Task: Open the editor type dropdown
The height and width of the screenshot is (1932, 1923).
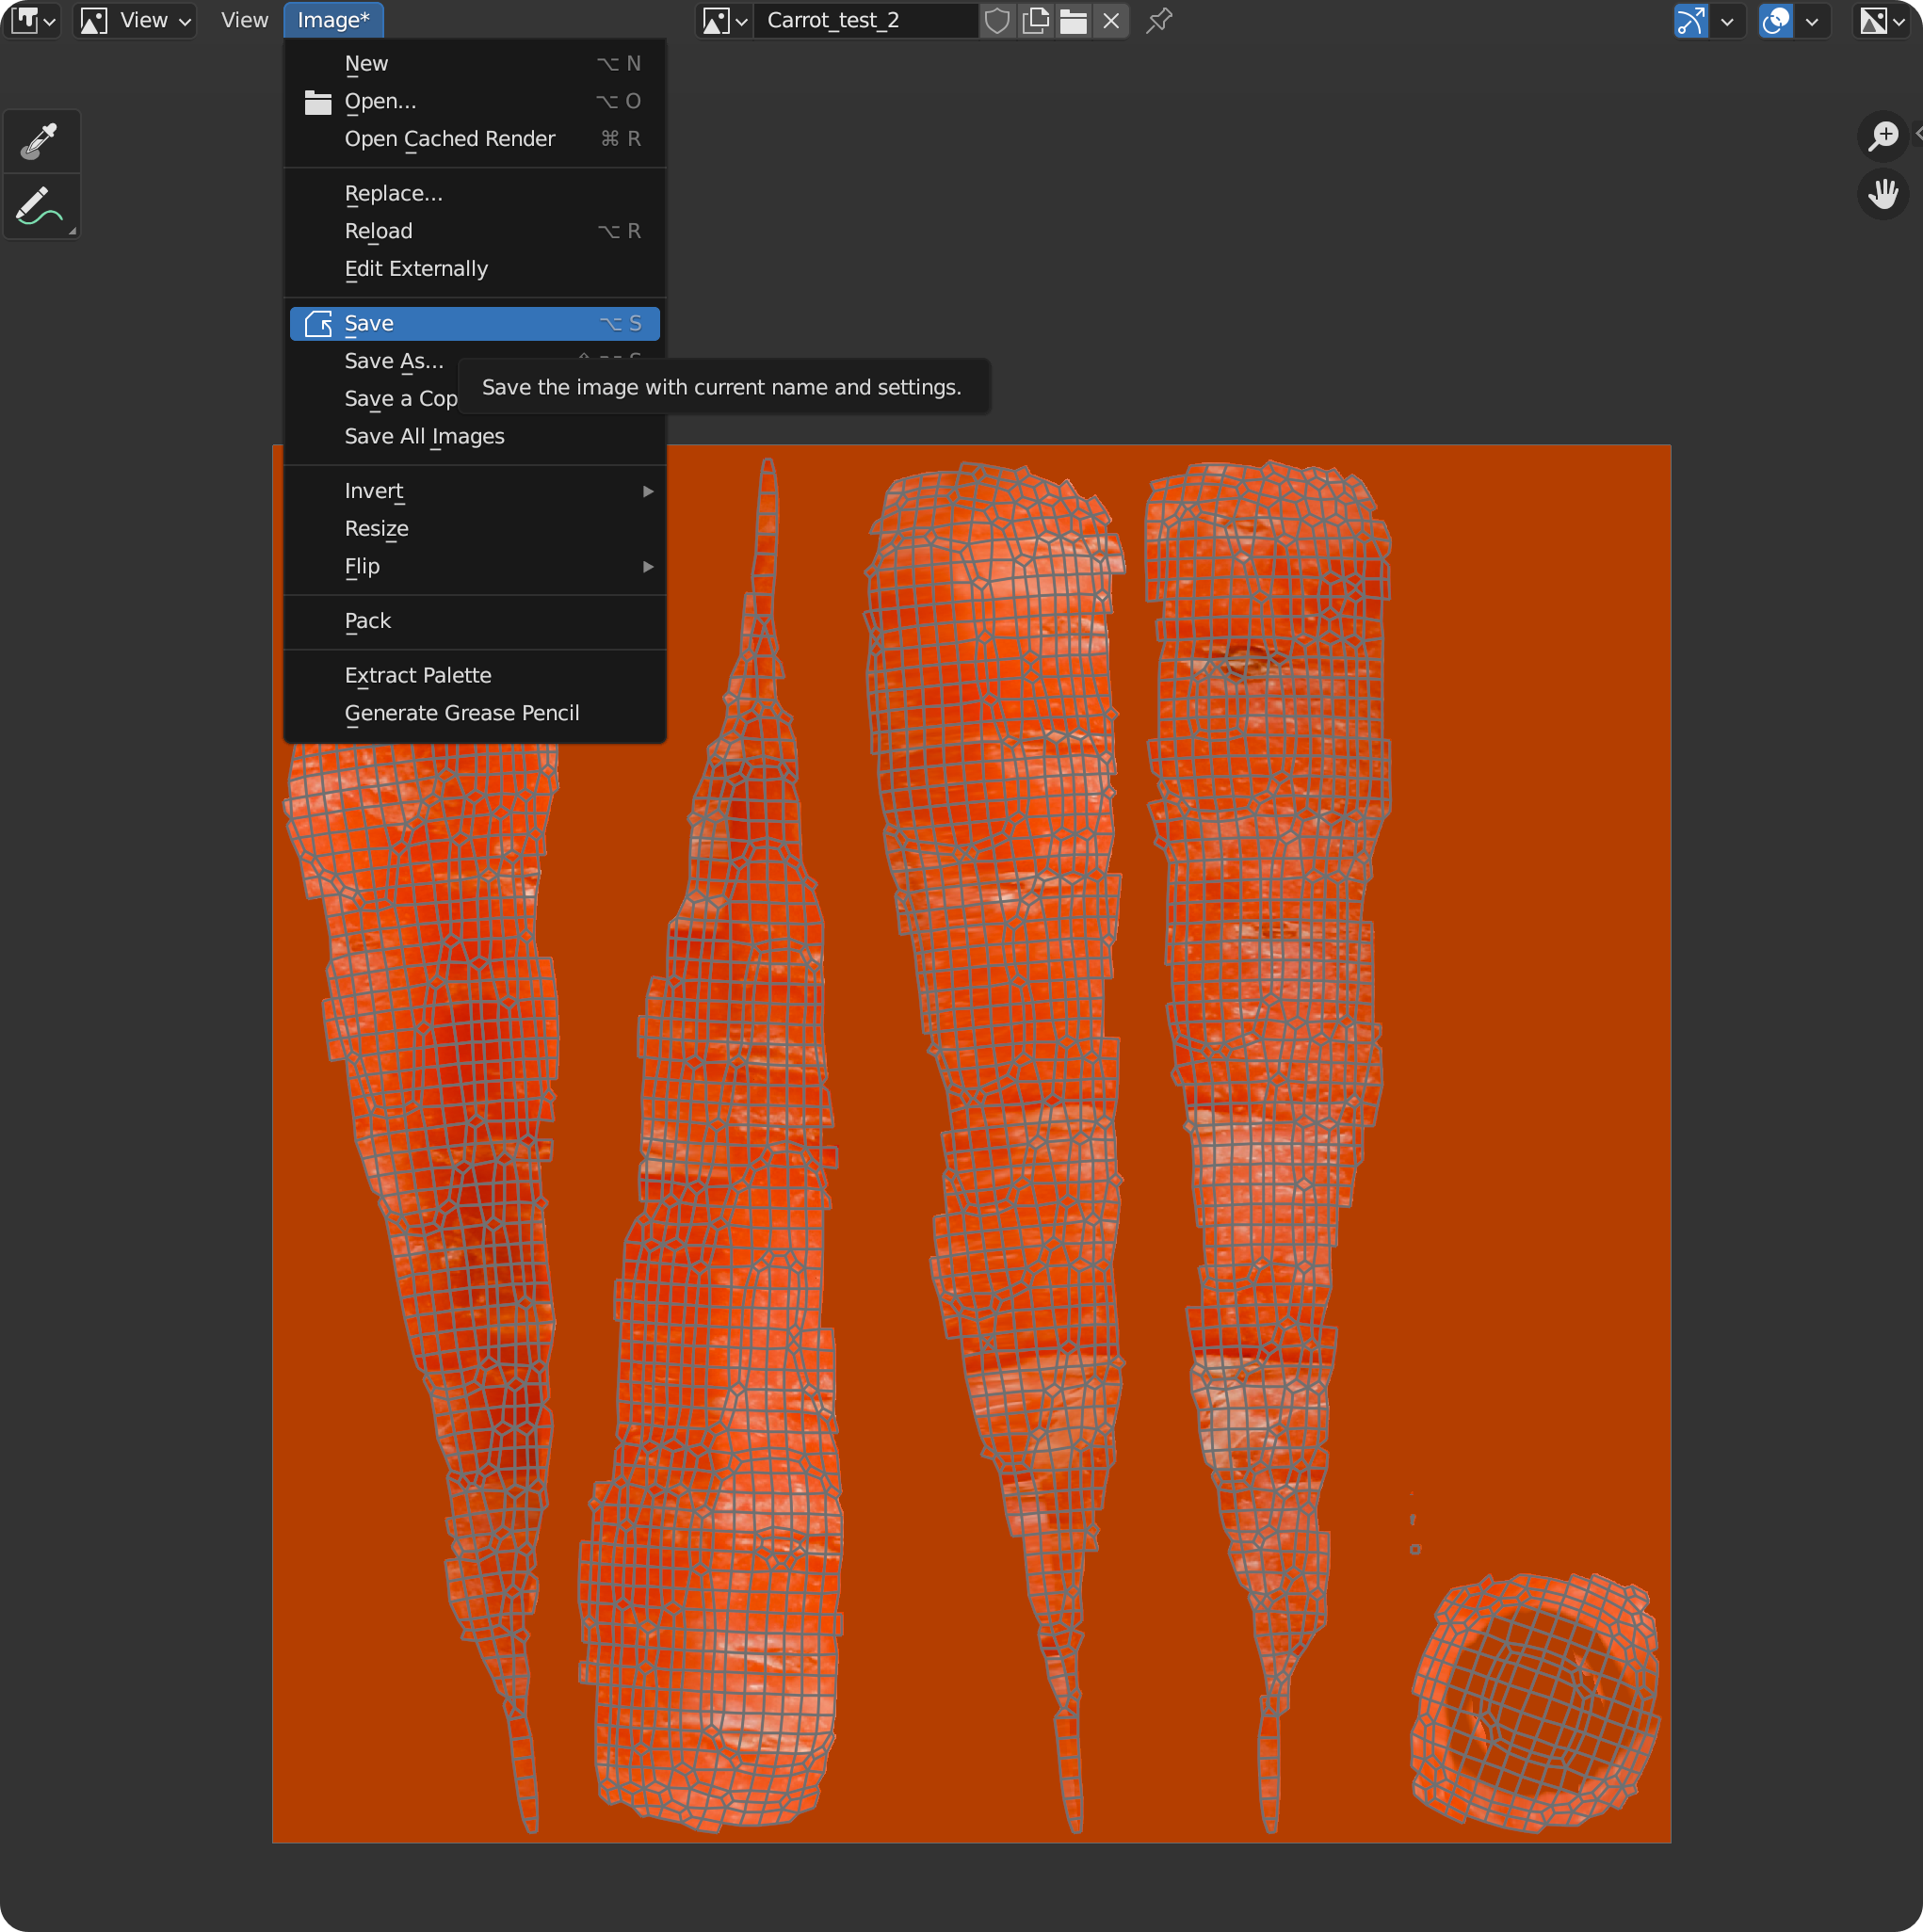Action: coord(33,20)
